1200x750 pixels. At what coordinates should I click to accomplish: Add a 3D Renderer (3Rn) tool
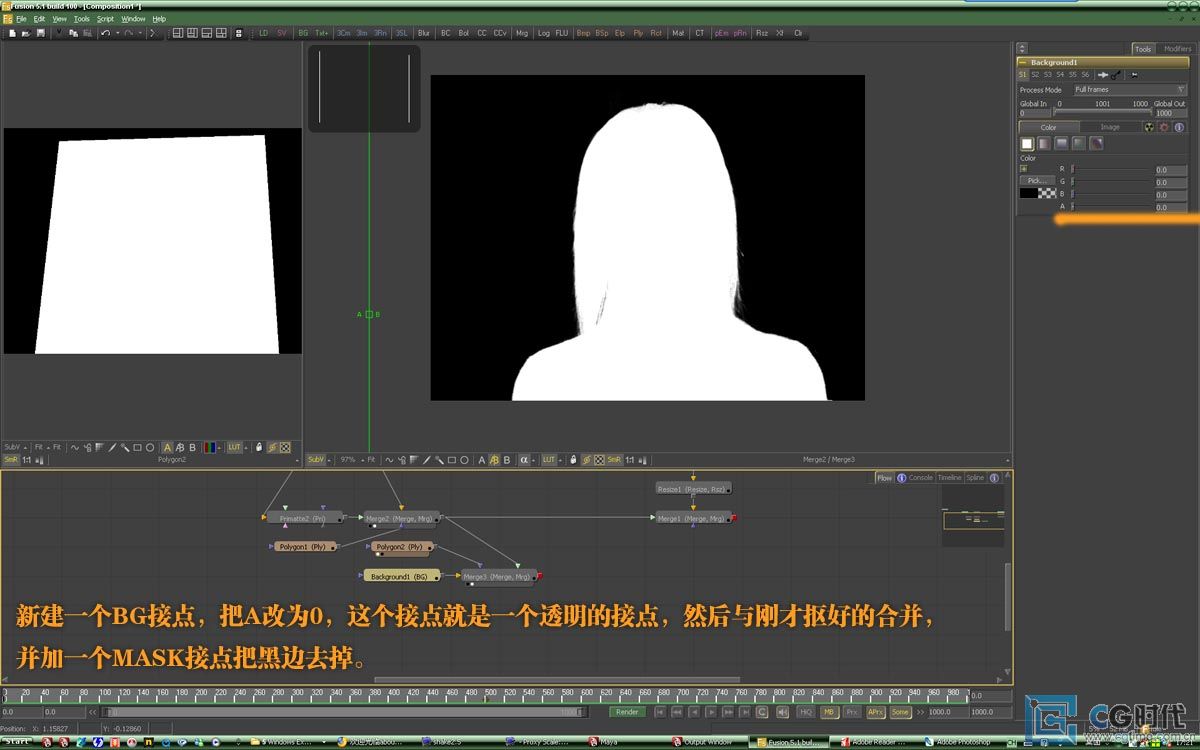[x=381, y=33]
